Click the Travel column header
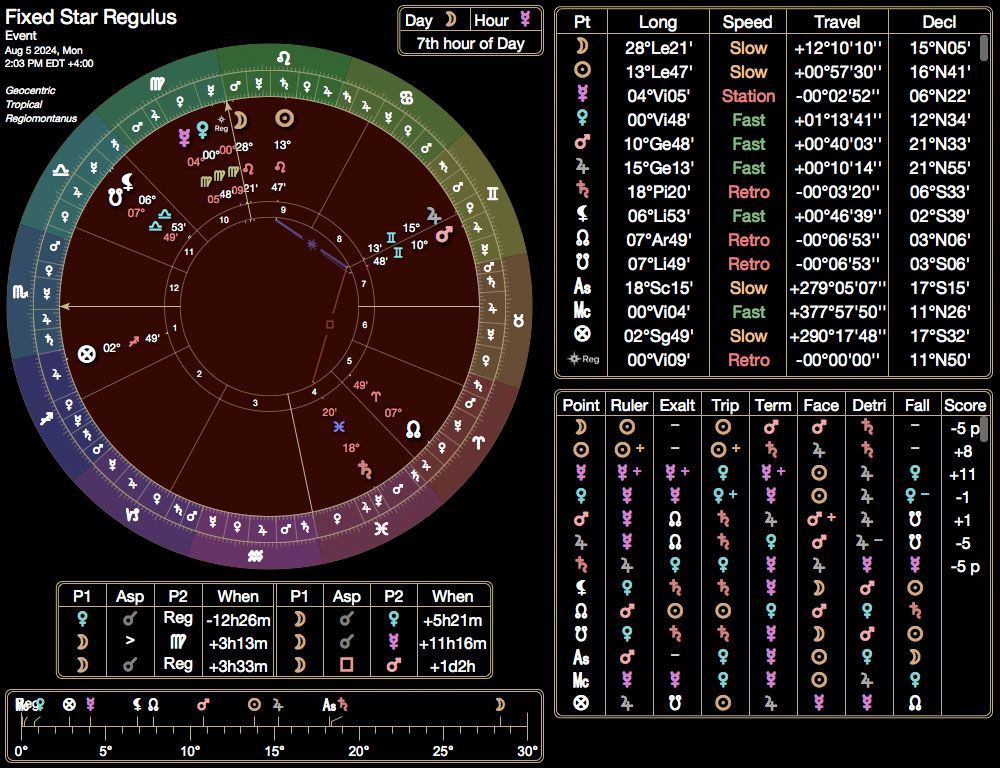This screenshot has height=768, width=1000. [x=837, y=22]
